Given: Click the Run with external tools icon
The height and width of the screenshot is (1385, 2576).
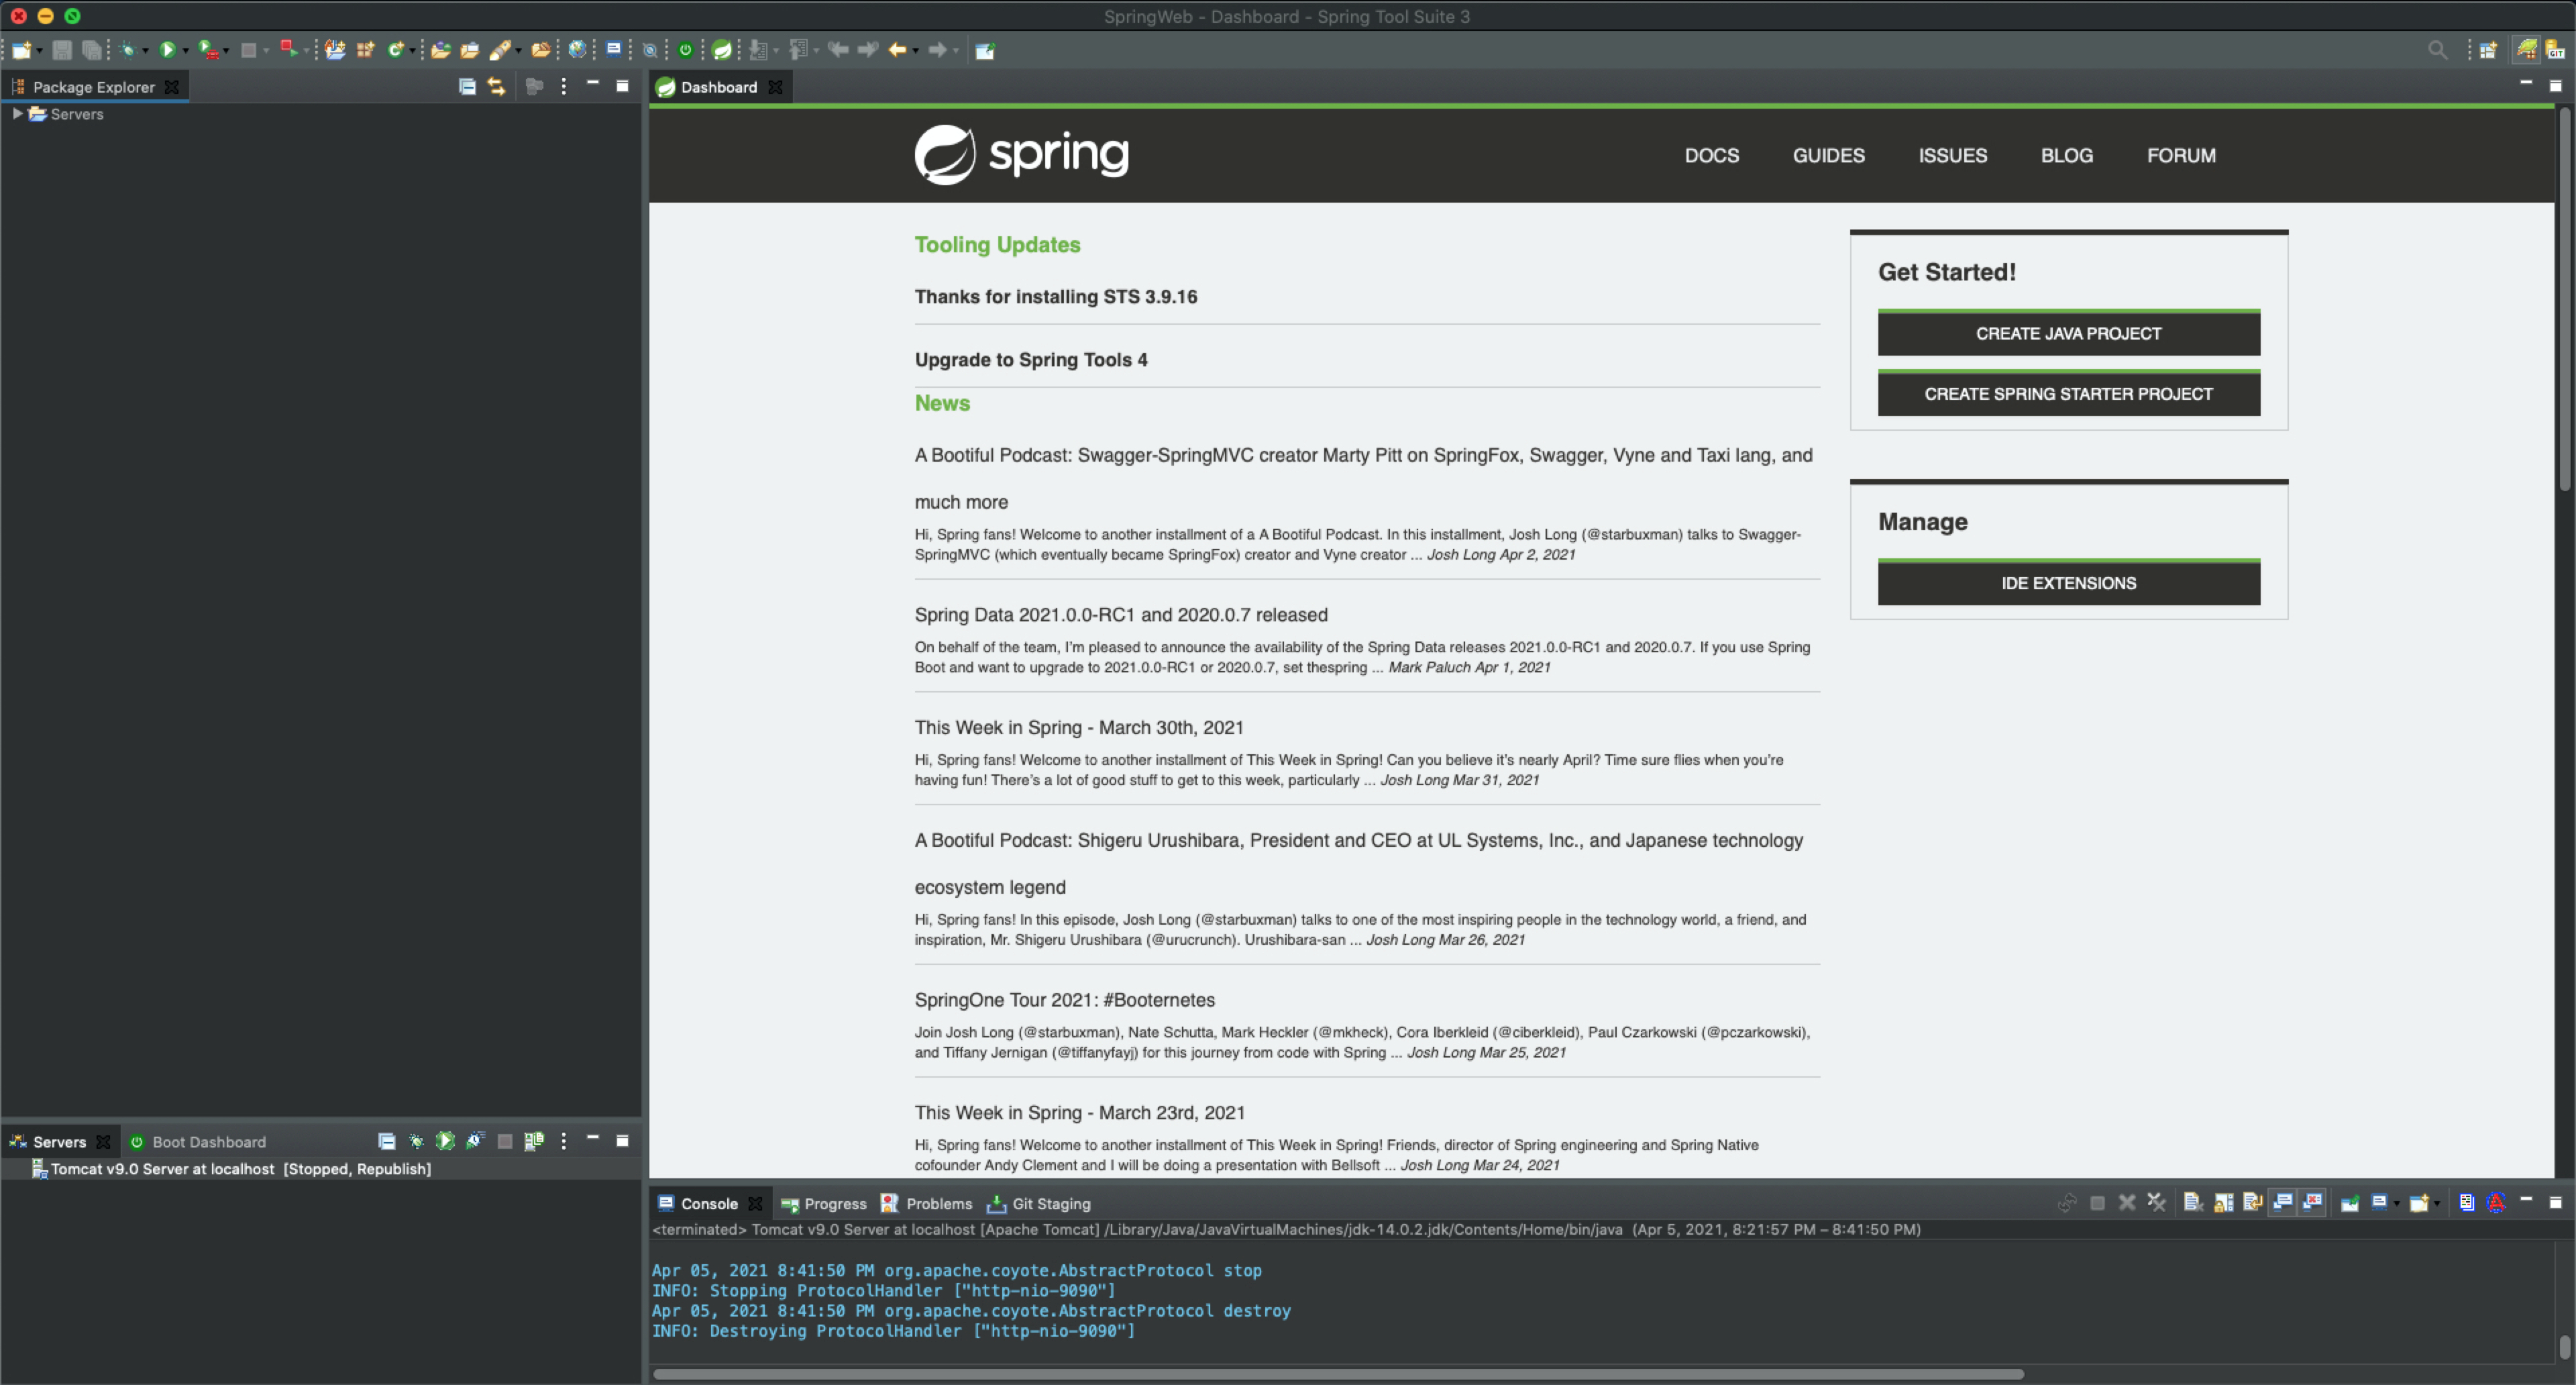Looking at the screenshot, I should (208, 50).
